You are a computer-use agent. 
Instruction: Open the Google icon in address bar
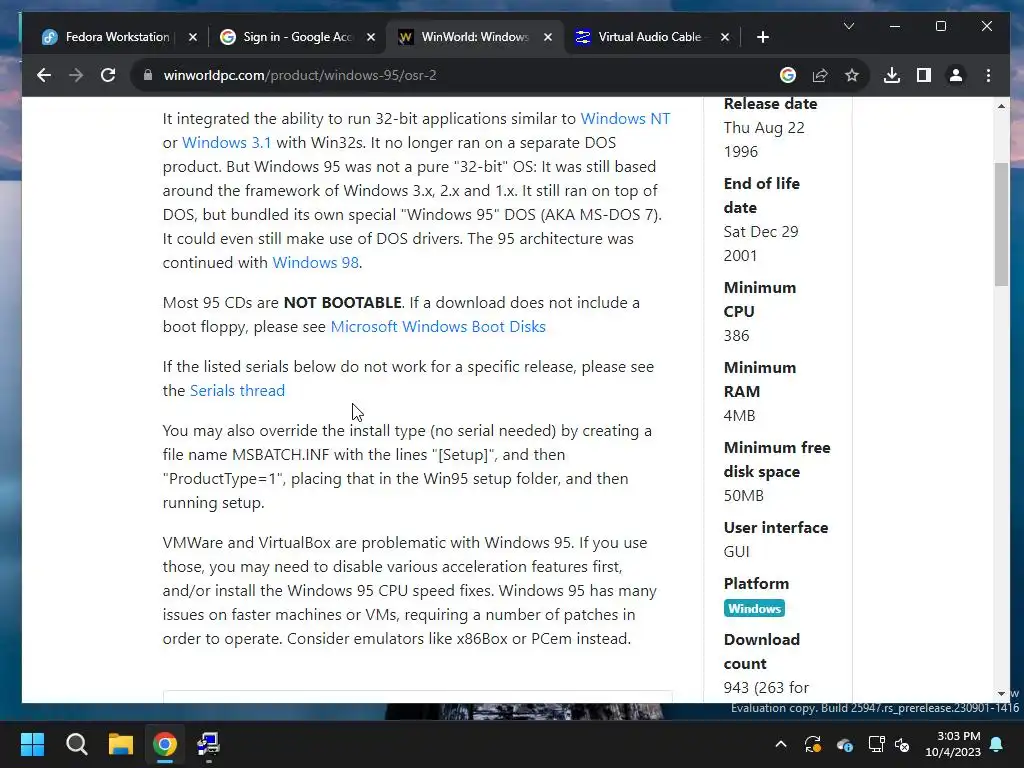(x=788, y=75)
